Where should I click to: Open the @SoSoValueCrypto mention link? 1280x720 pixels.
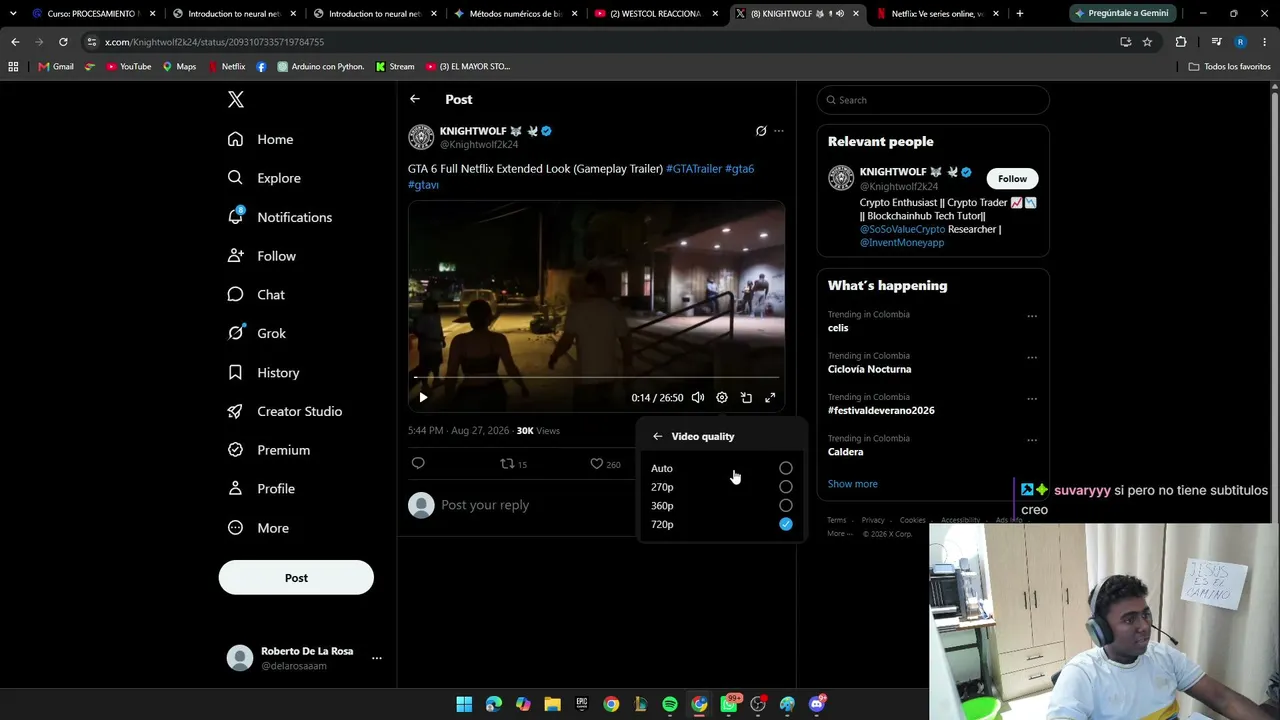pyautogui.click(x=902, y=229)
